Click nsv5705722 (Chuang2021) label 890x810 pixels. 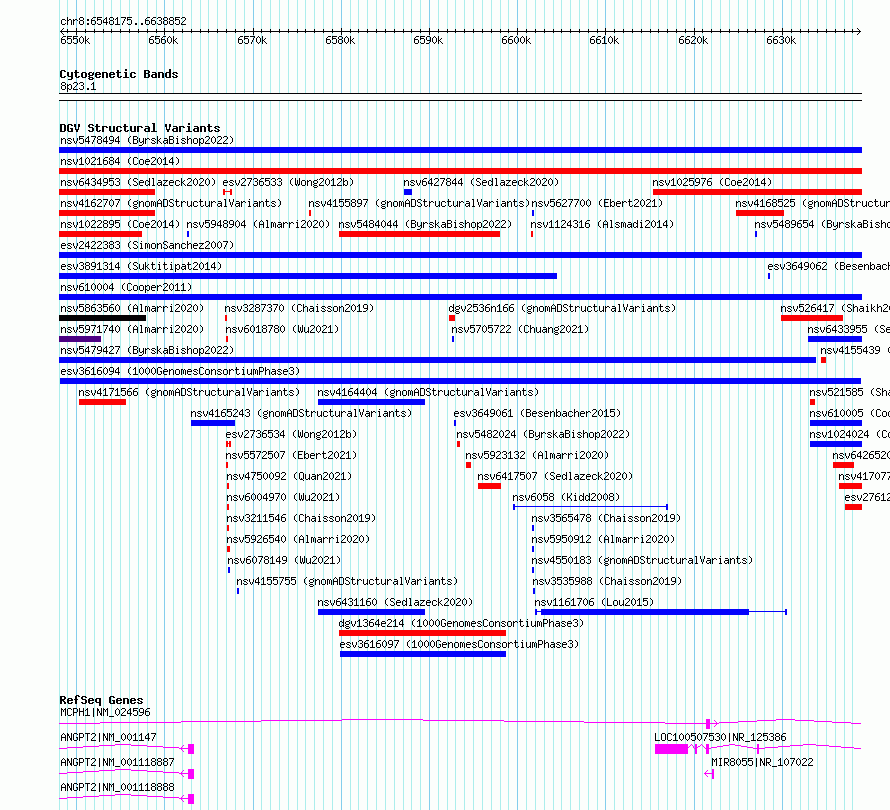tap(520, 329)
